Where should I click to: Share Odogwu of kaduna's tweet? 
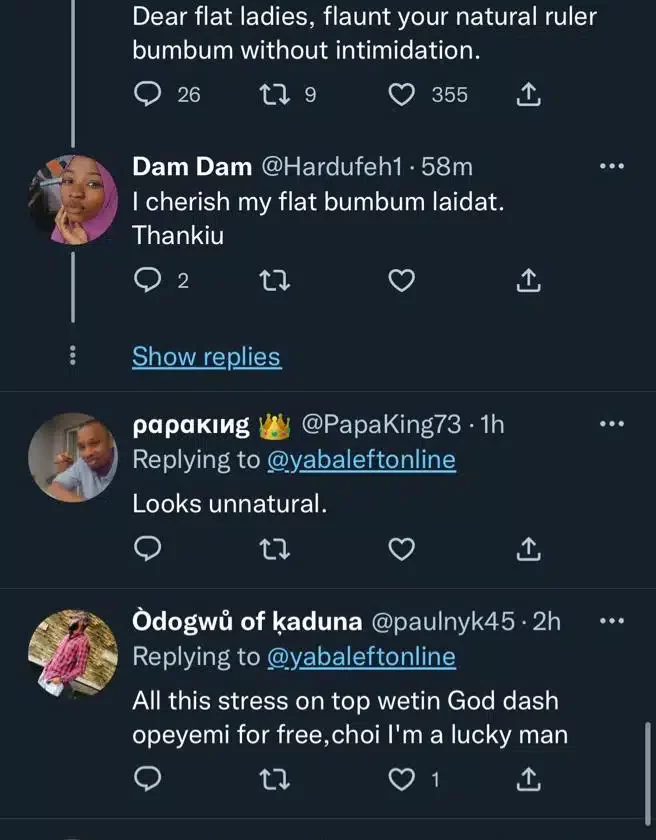[x=528, y=778]
